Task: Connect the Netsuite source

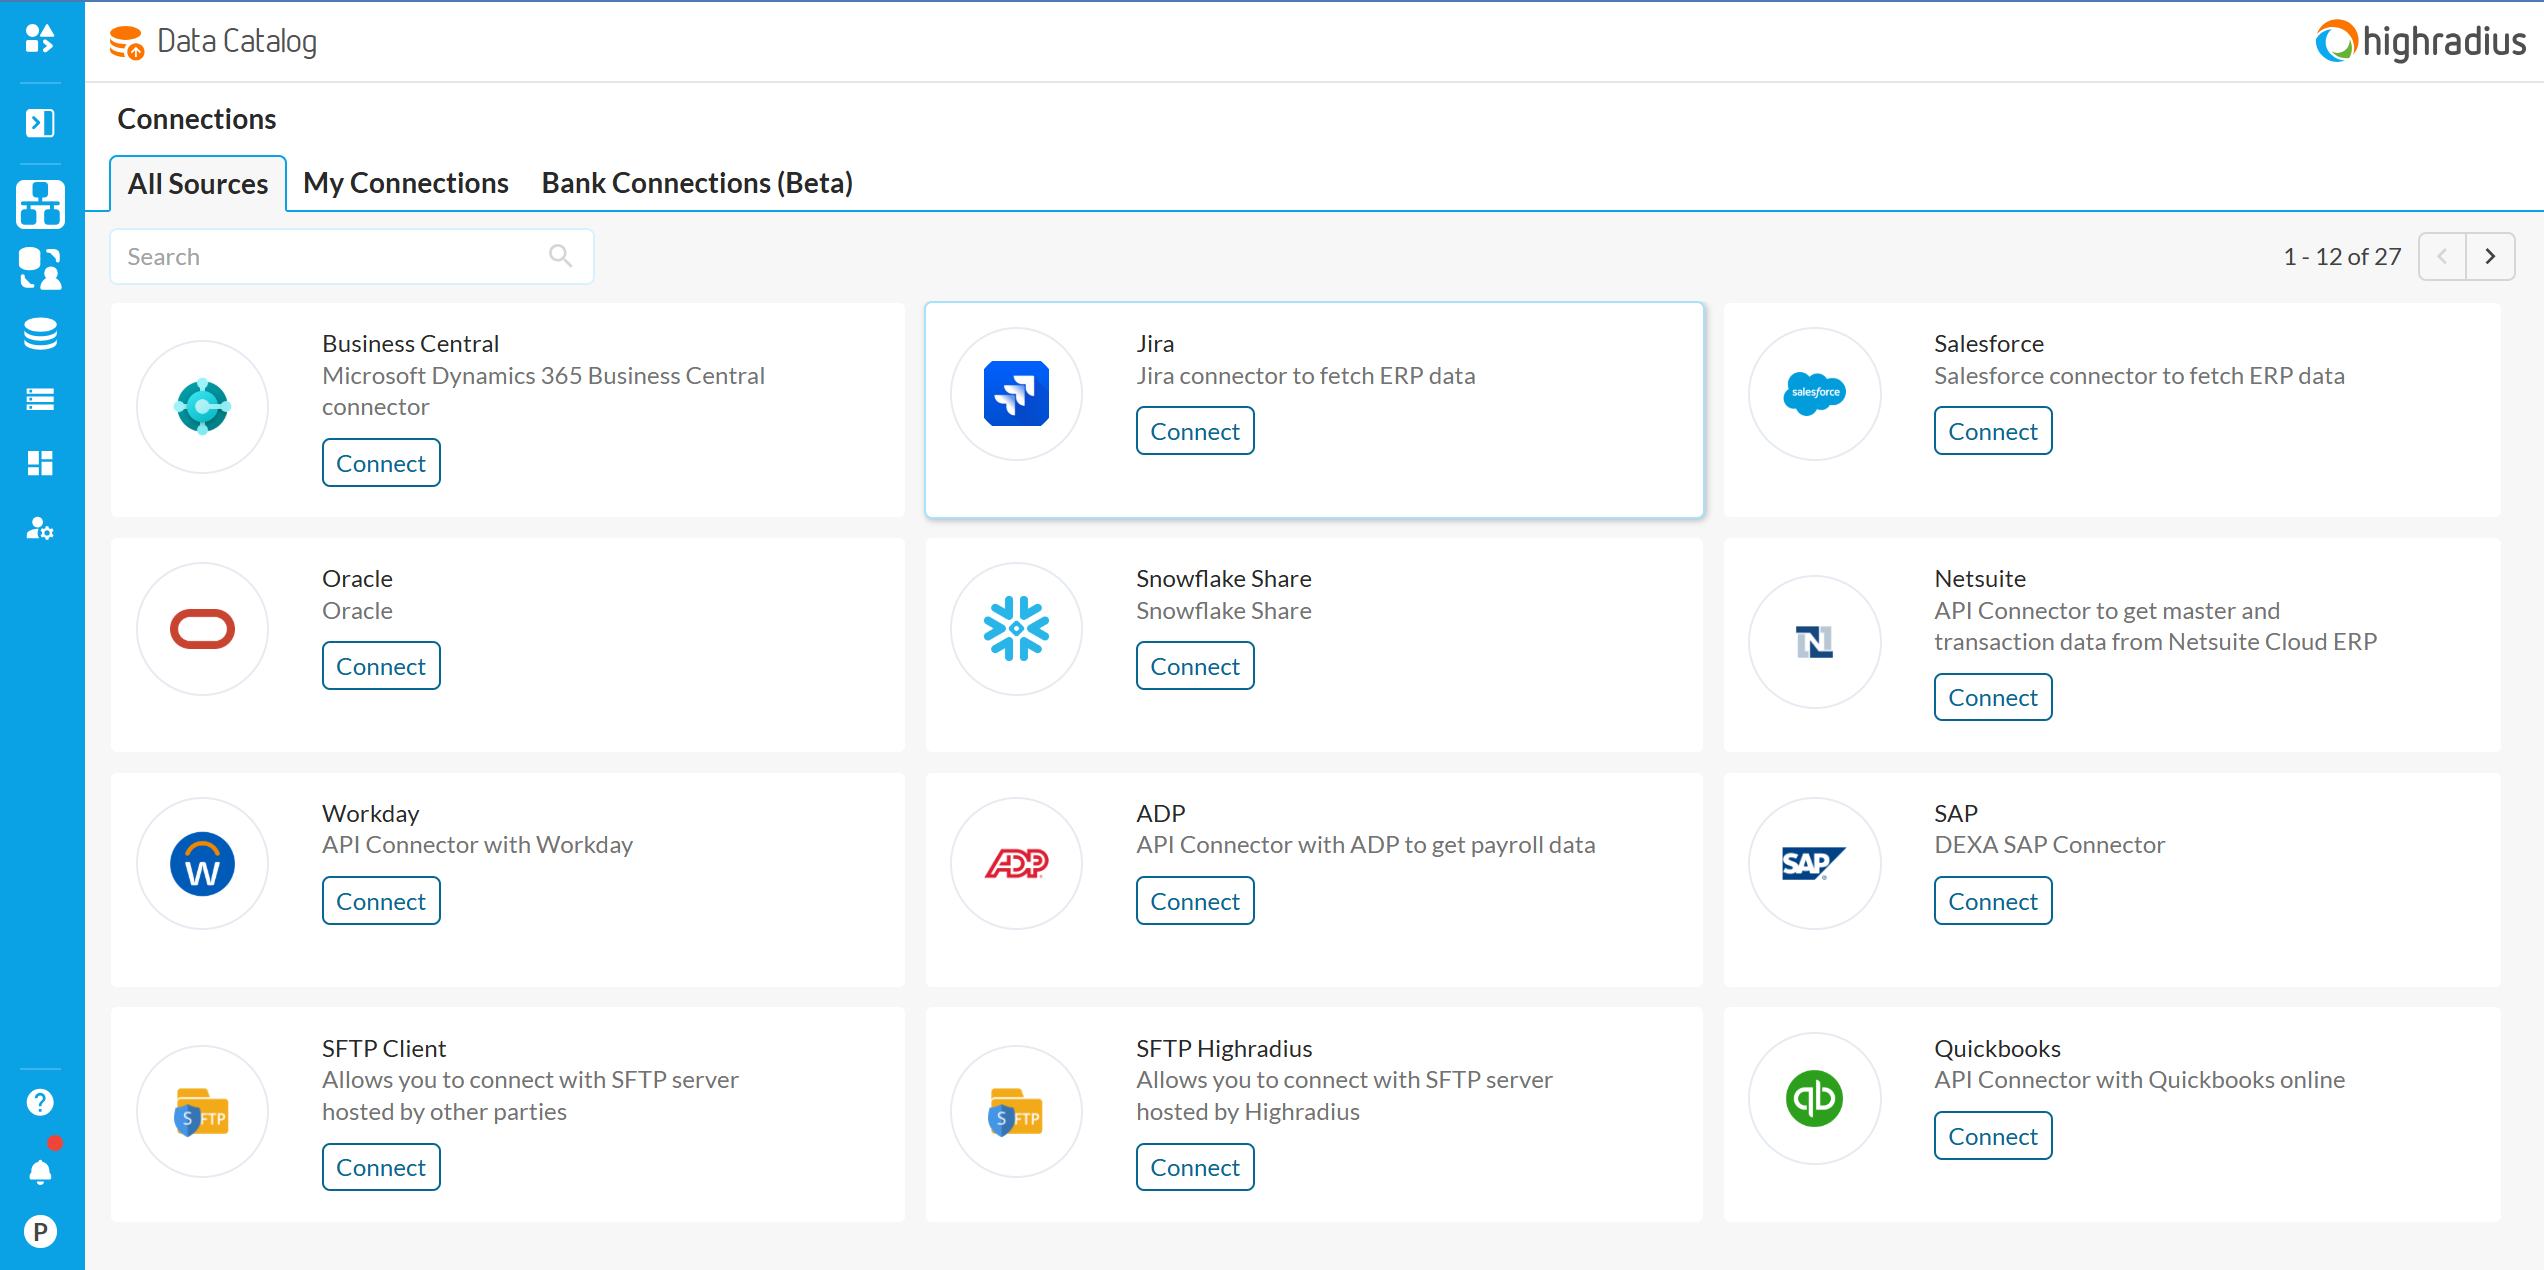Action: click(1993, 697)
